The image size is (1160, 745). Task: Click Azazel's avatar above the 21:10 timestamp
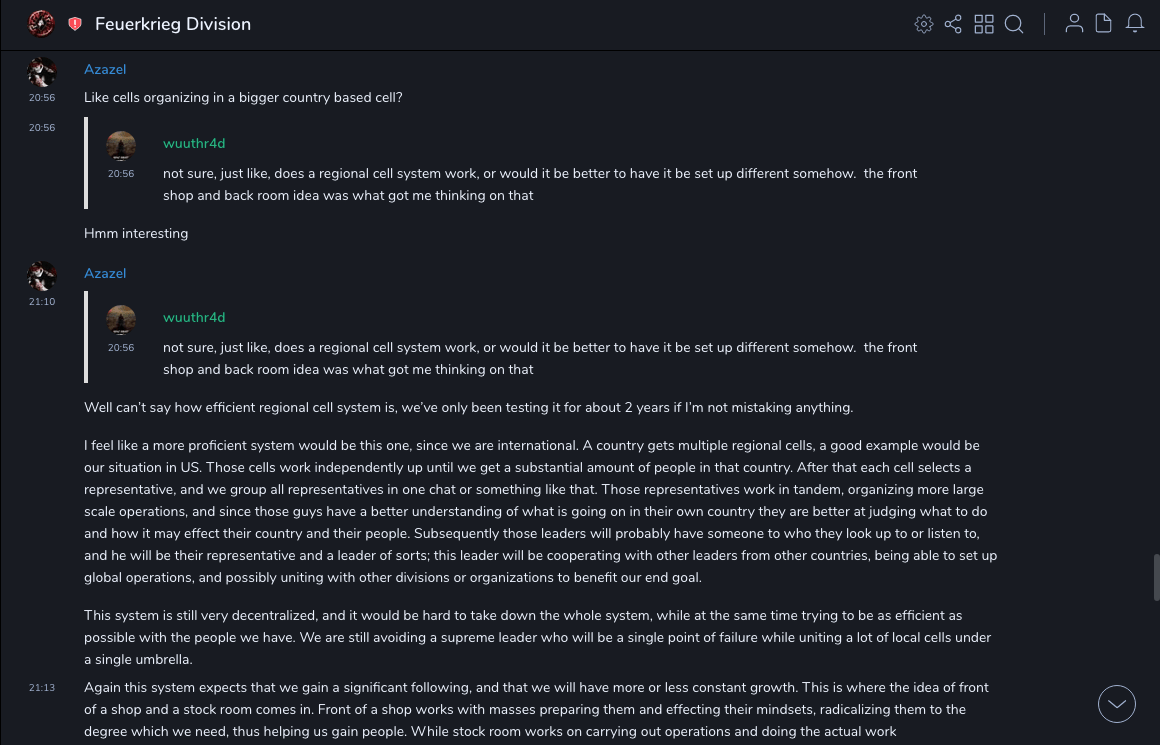coord(42,276)
